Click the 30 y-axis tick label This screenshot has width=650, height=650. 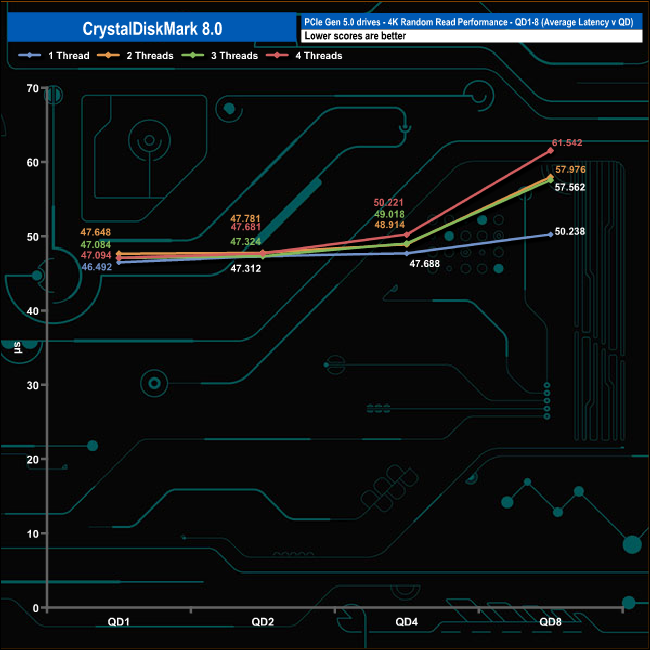tap(32, 385)
